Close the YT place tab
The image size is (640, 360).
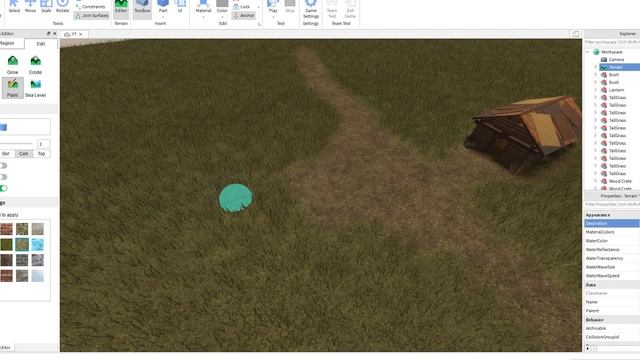(81, 34)
